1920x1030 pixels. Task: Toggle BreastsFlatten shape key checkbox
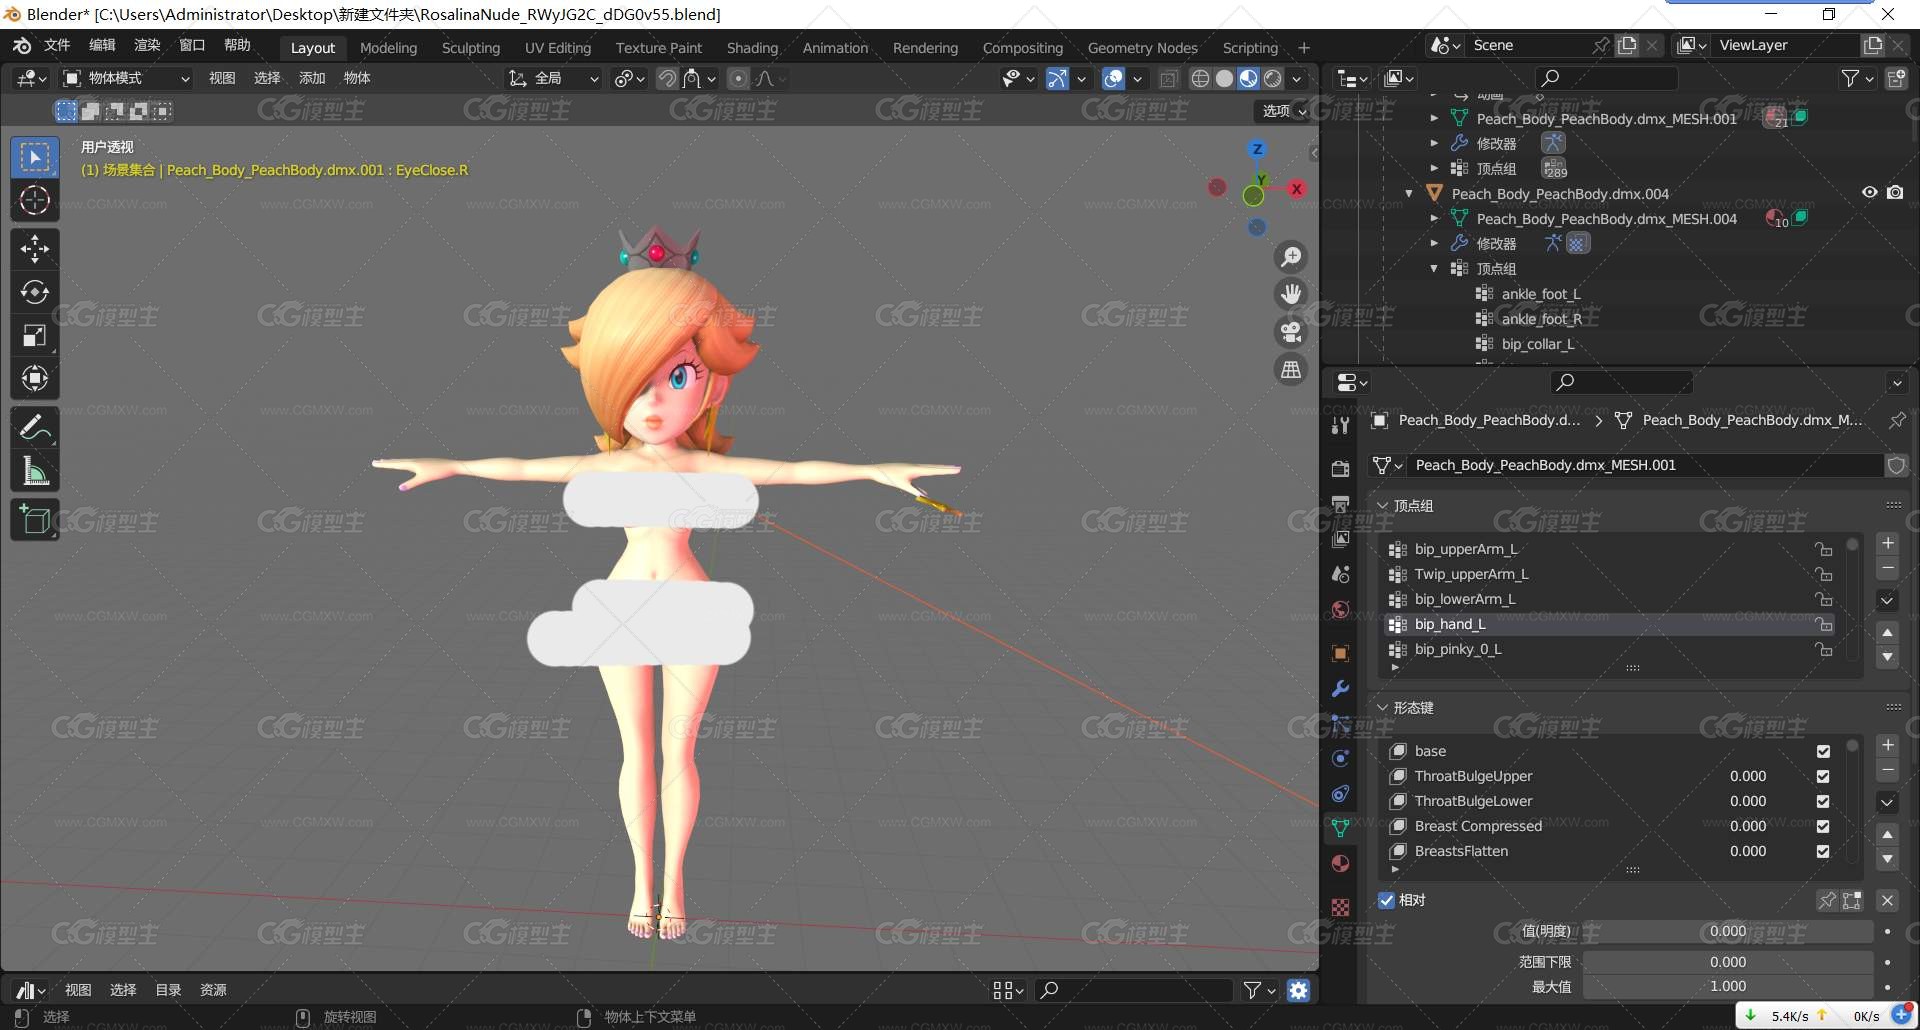click(1823, 851)
